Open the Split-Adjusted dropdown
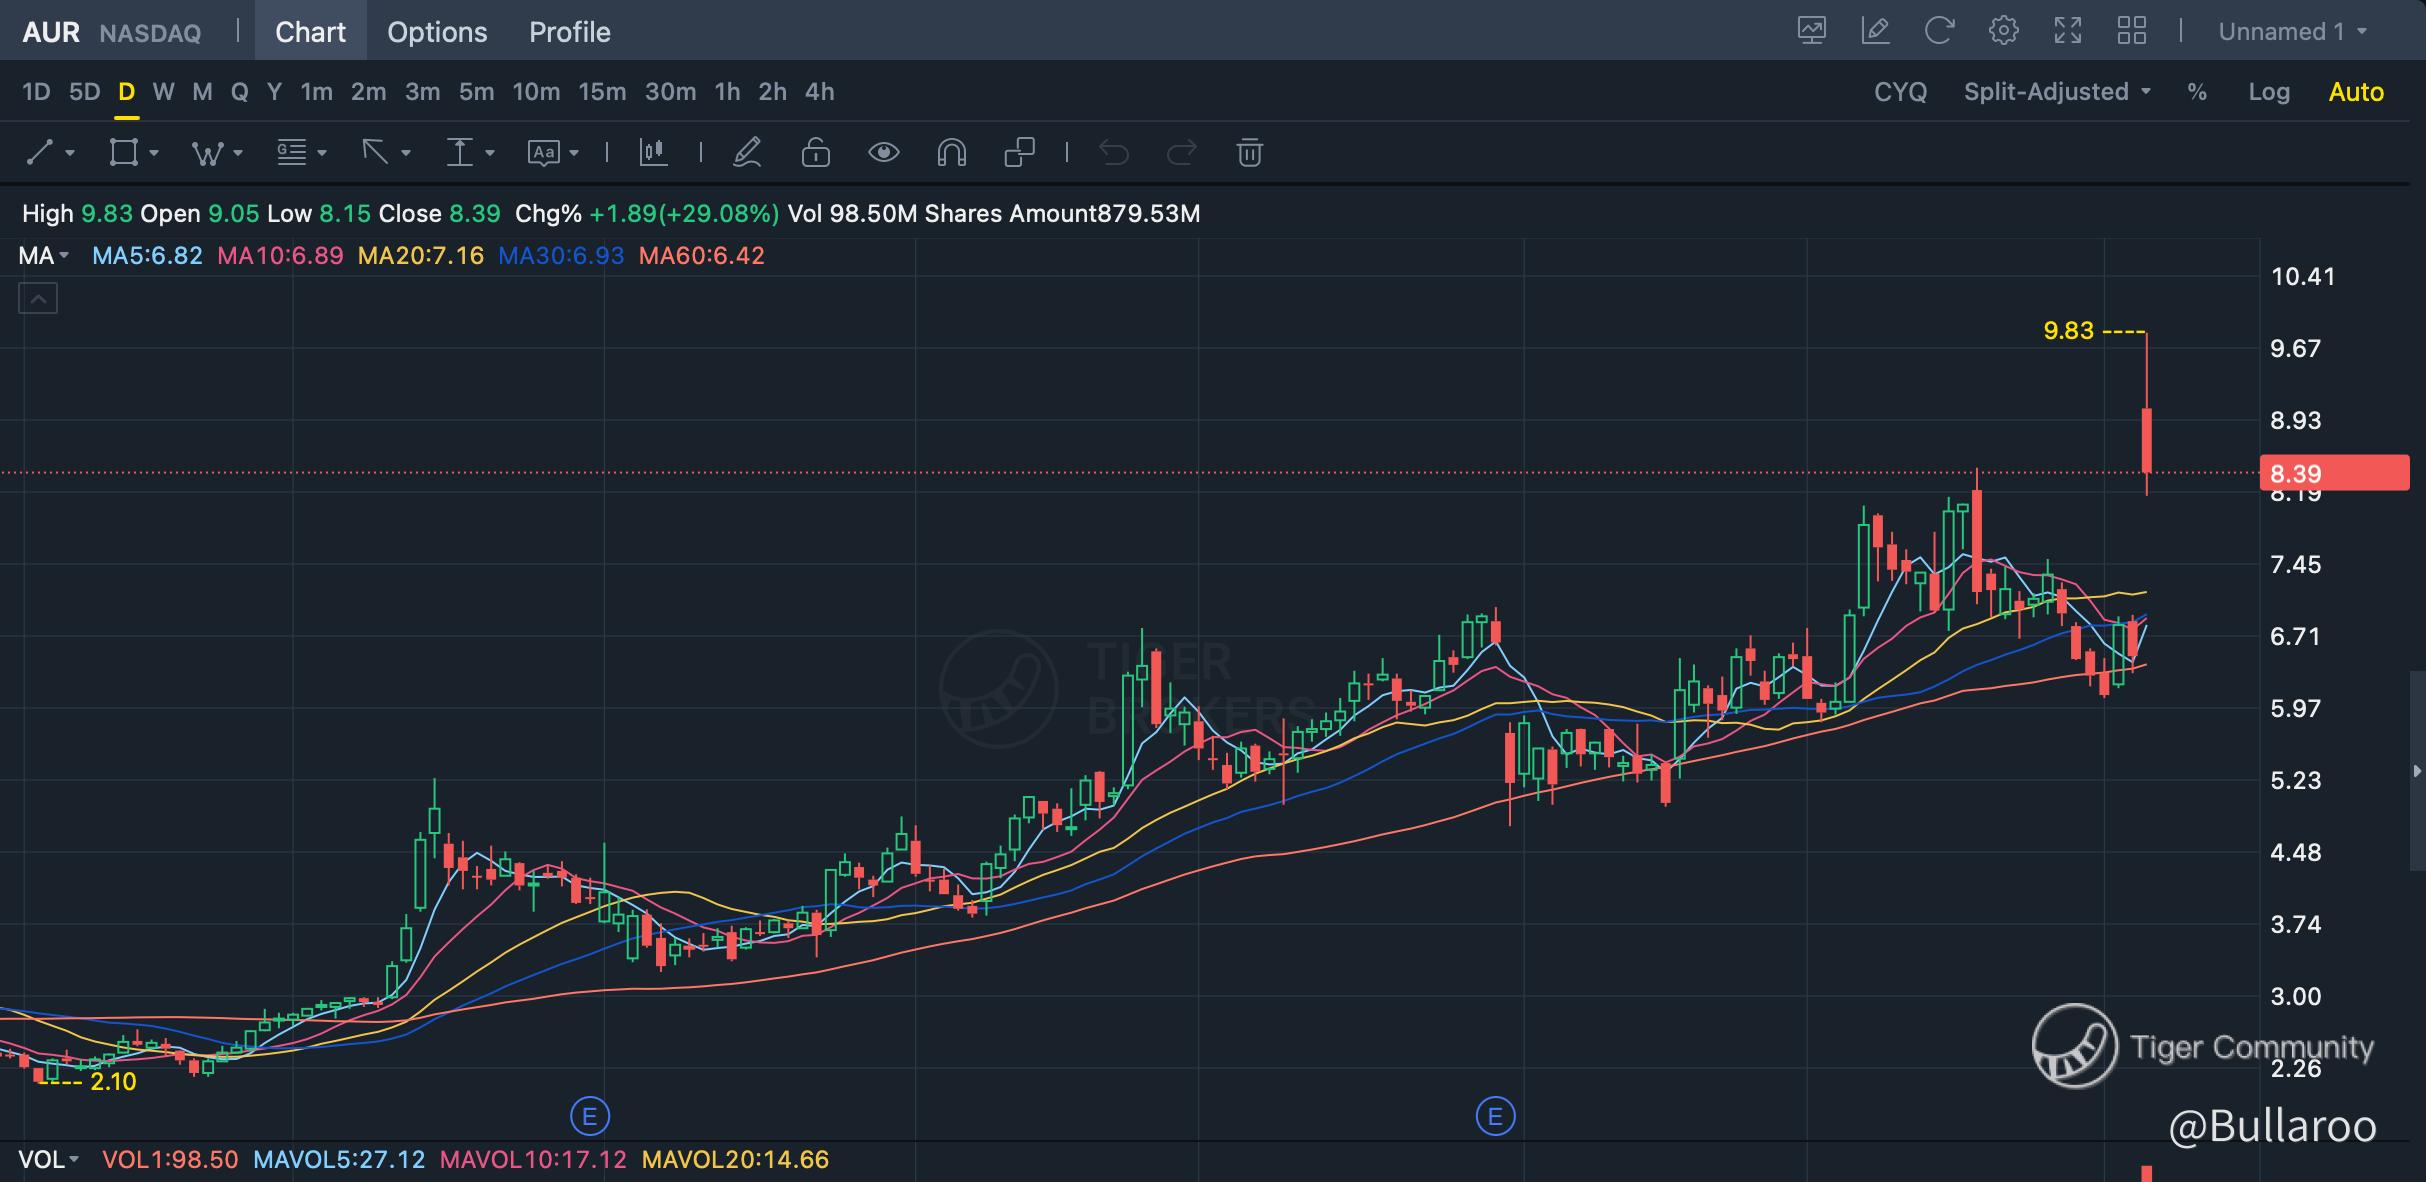This screenshot has width=2426, height=1182. (x=2056, y=92)
